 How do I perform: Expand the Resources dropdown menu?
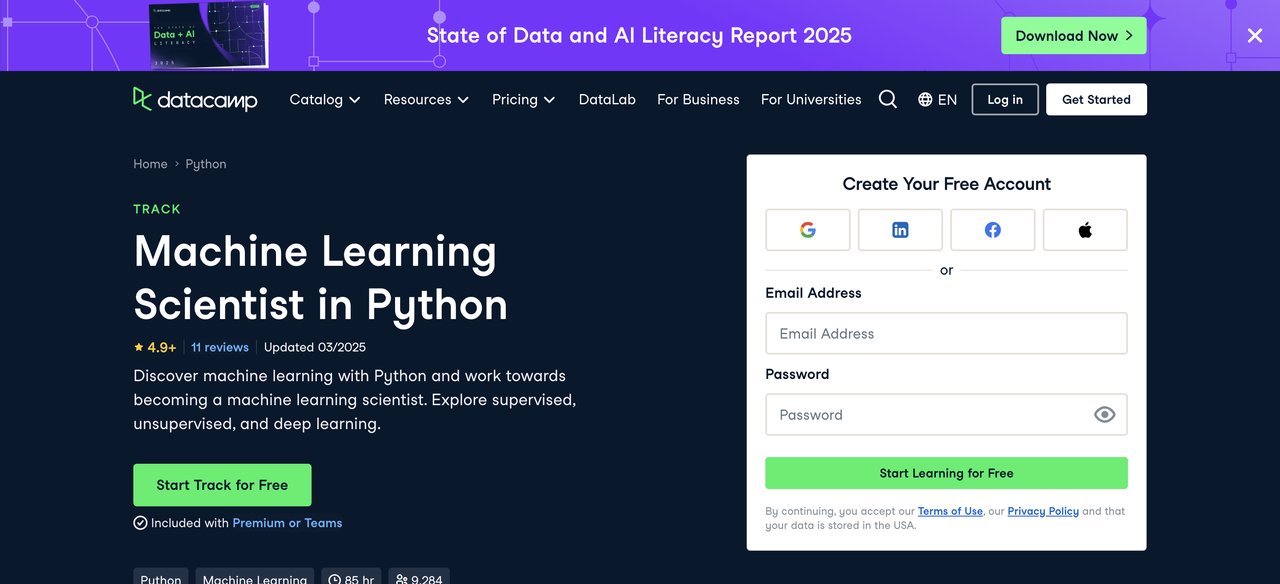pyautogui.click(x=426, y=99)
